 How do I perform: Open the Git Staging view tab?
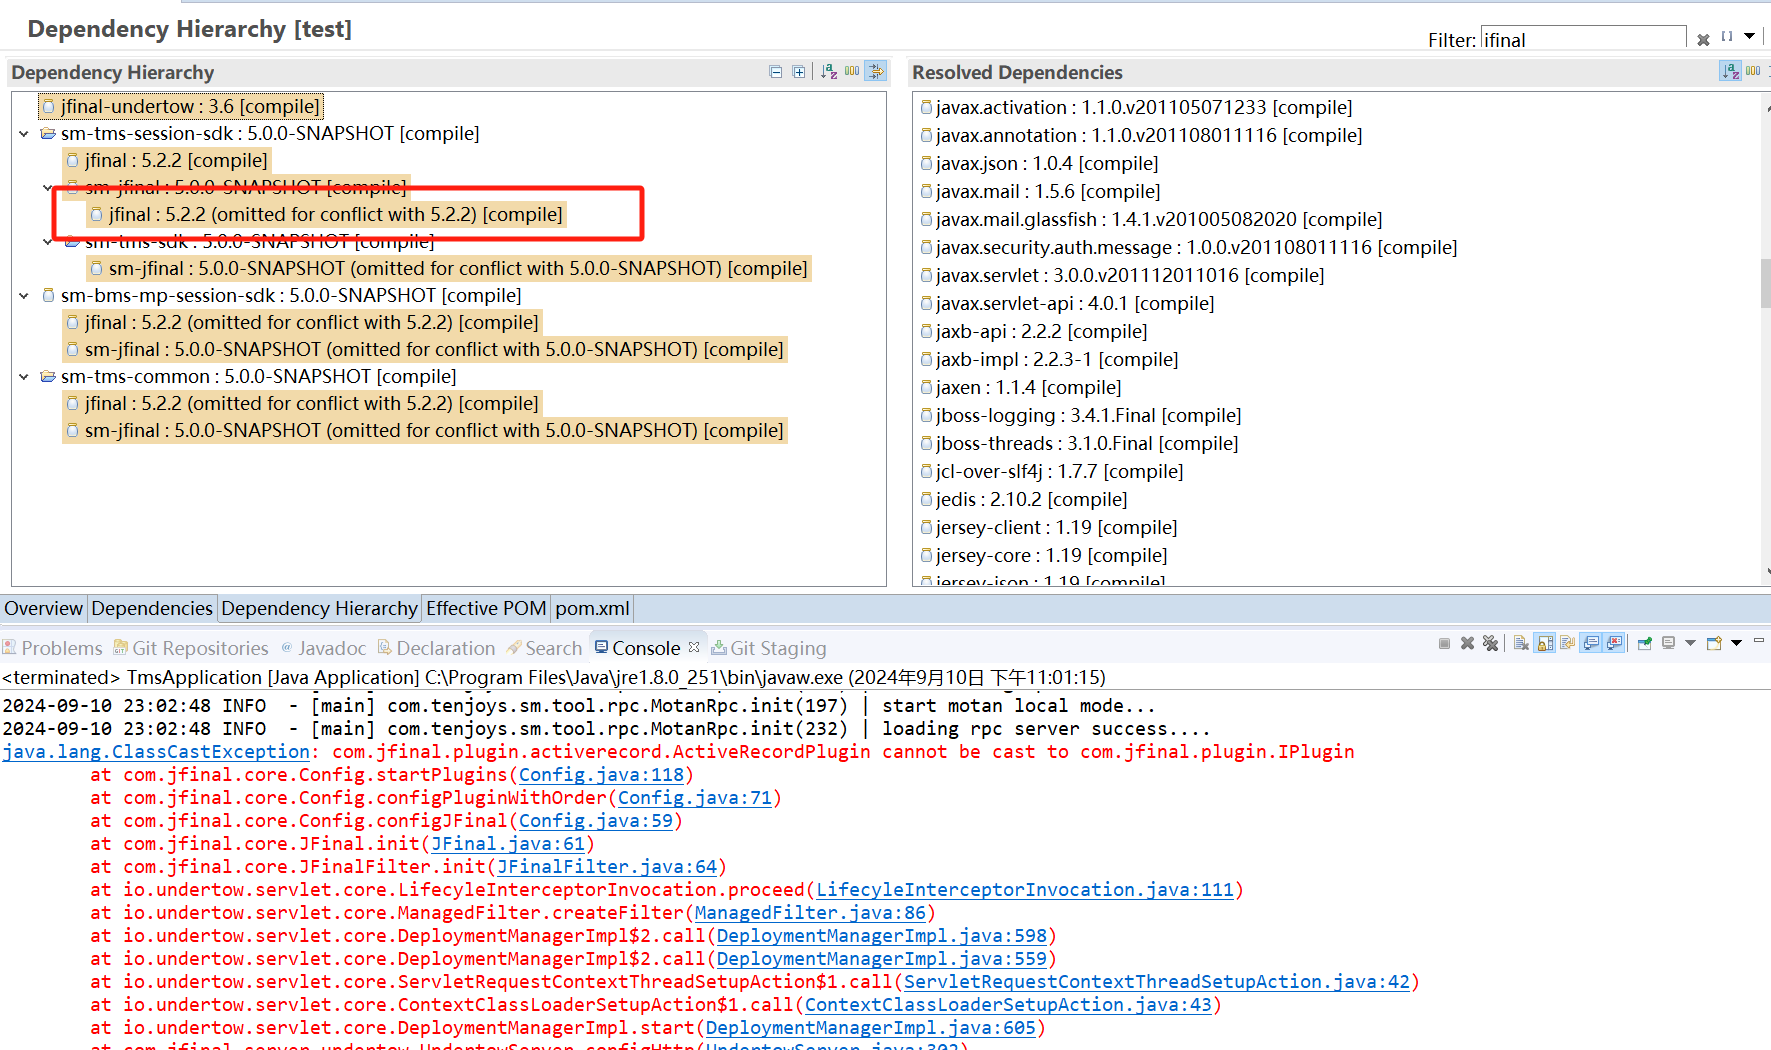[769, 648]
